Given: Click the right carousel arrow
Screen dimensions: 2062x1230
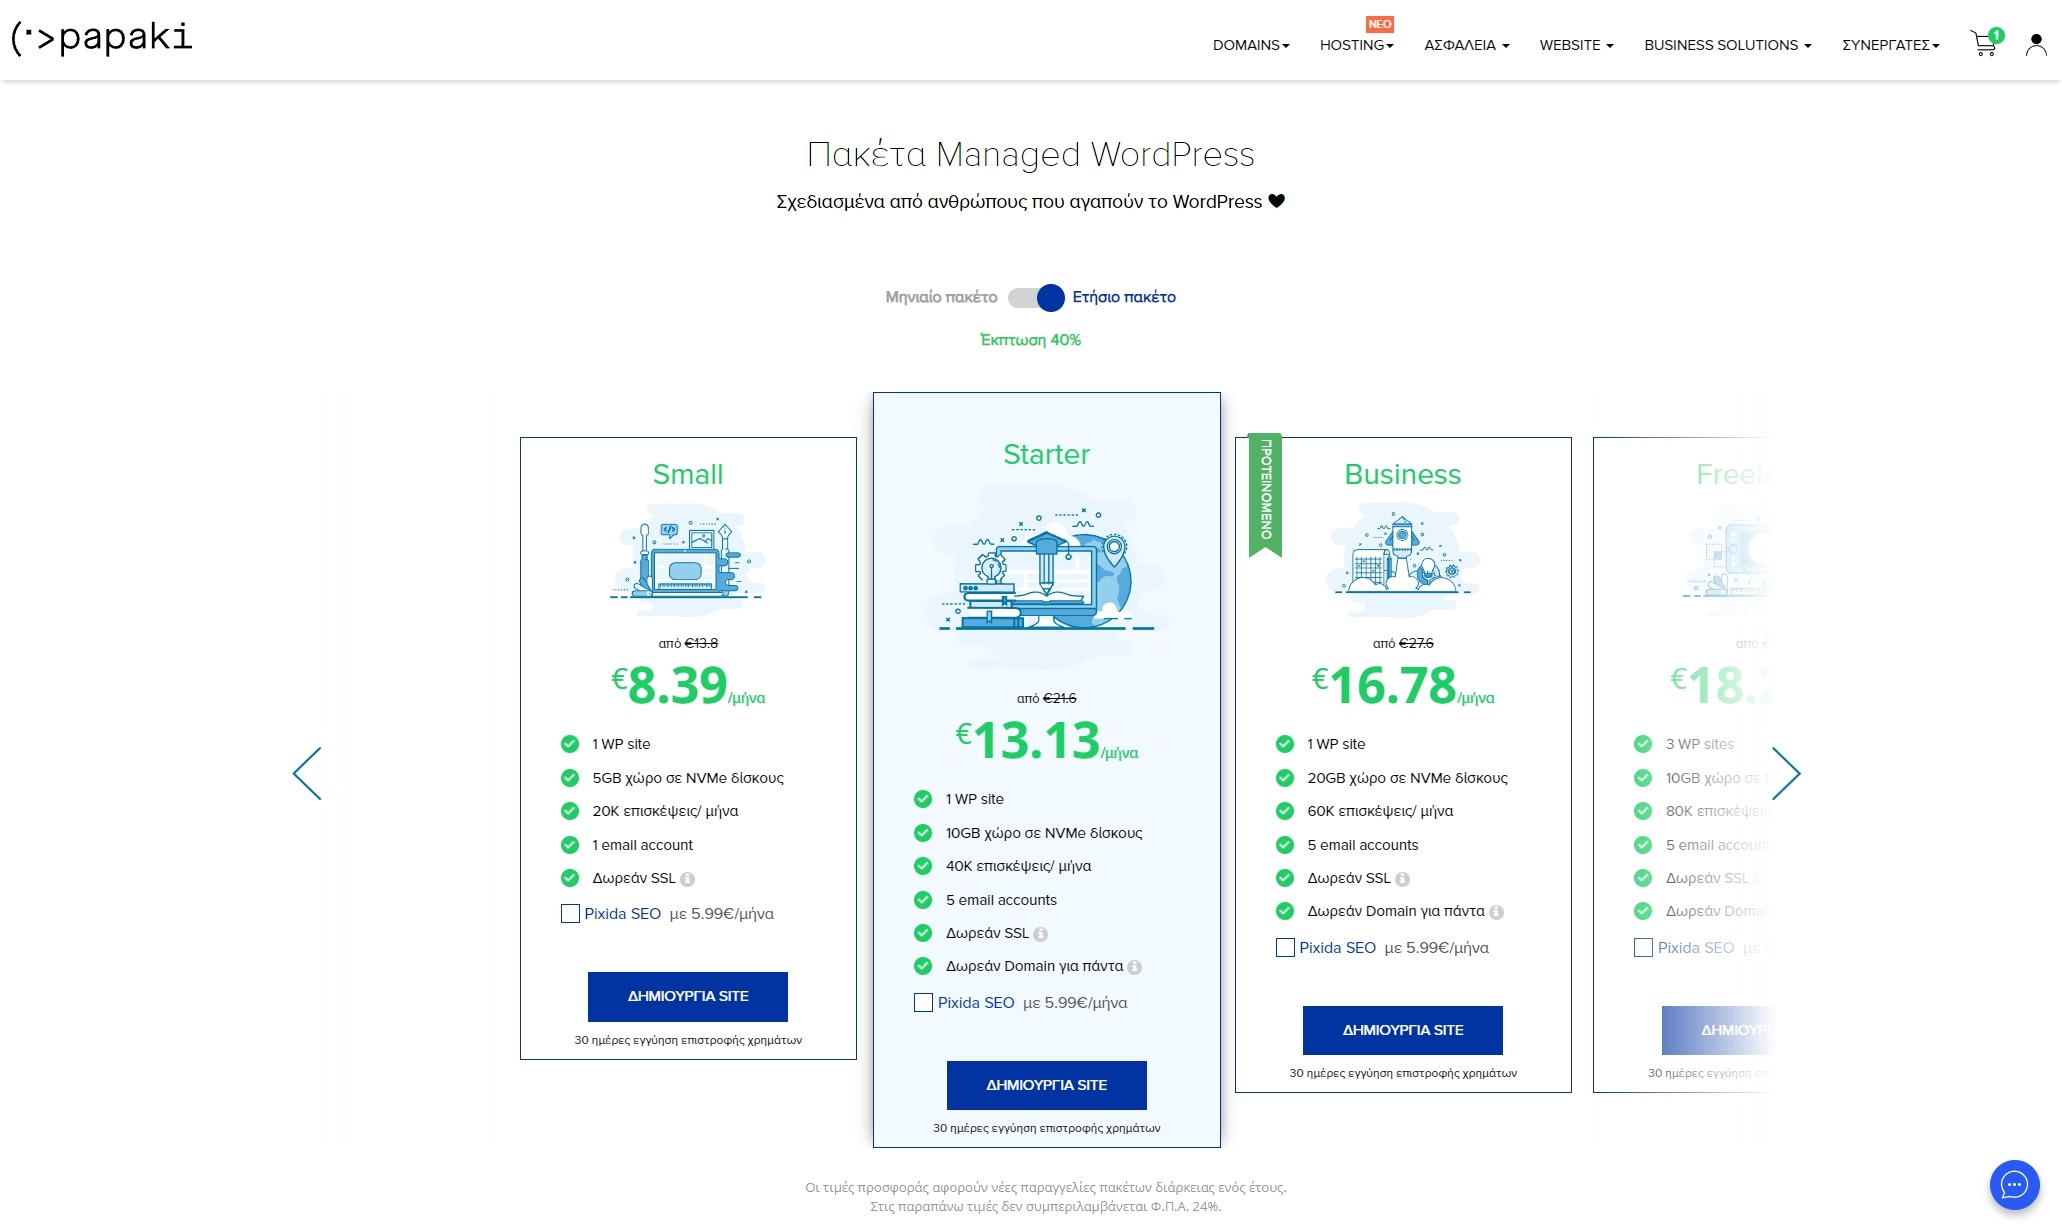Looking at the screenshot, I should click(1788, 773).
